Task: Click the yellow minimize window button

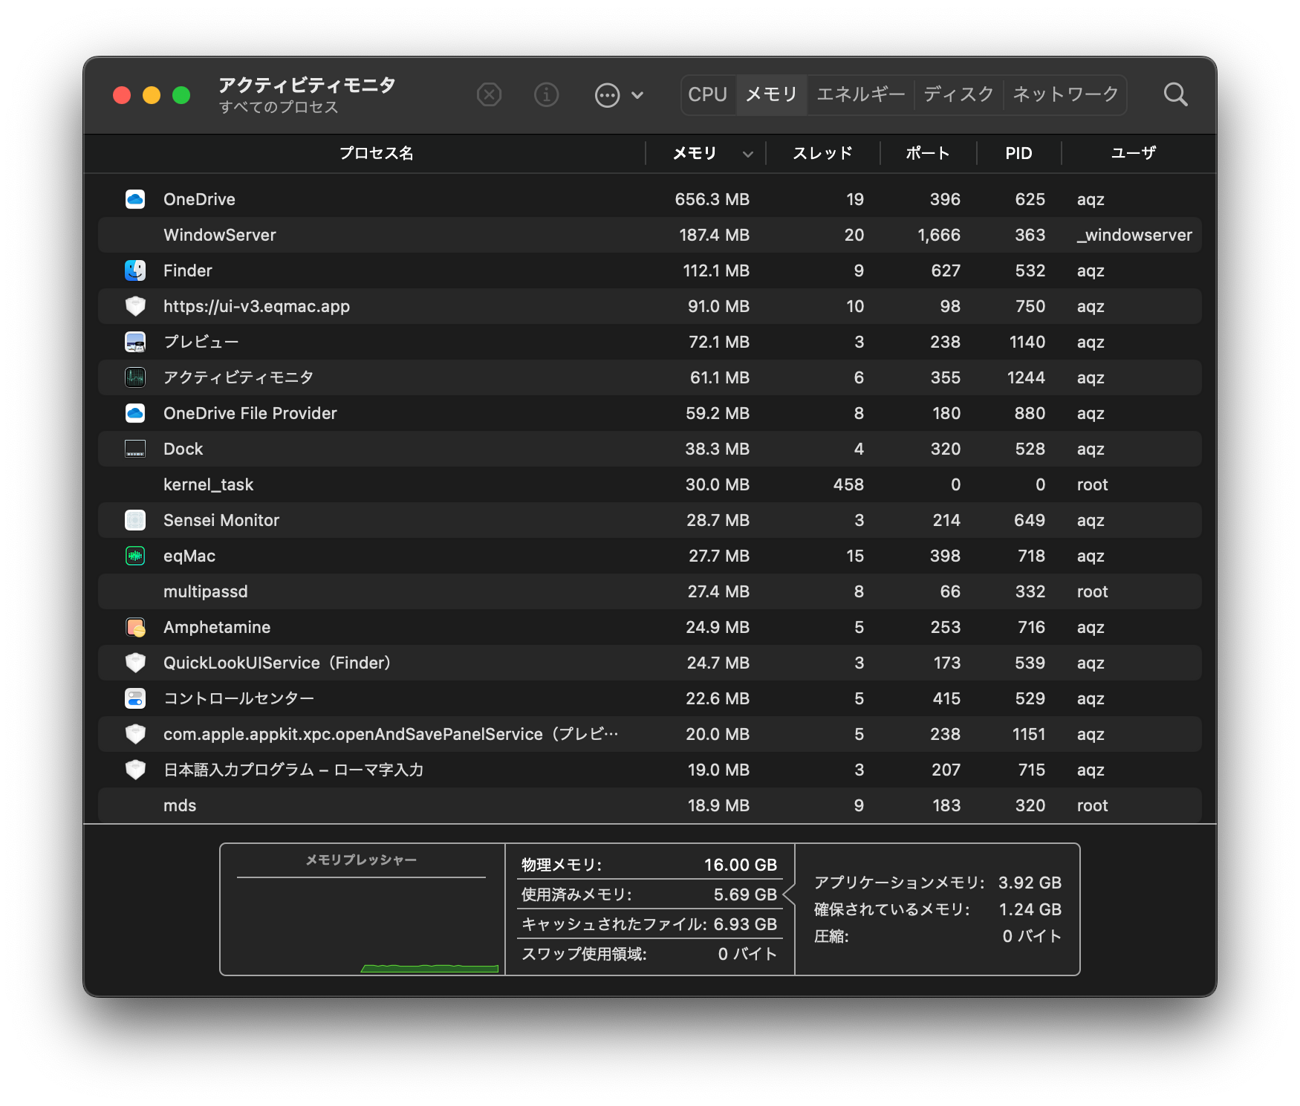Action: [152, 95]
